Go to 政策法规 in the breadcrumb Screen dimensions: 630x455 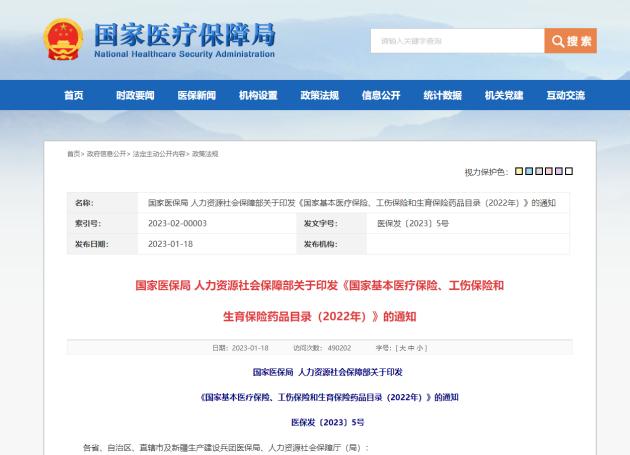(x=205, y=154)
